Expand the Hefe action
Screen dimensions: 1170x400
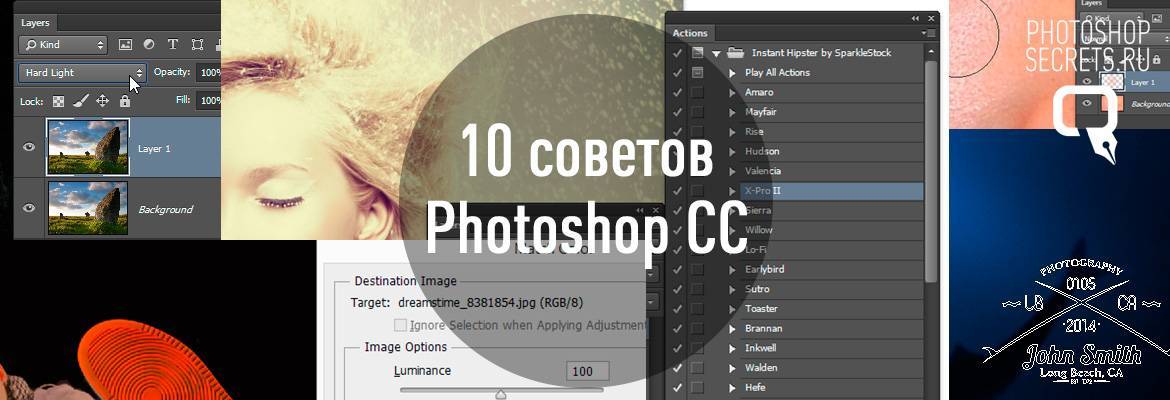pos(732,387)
